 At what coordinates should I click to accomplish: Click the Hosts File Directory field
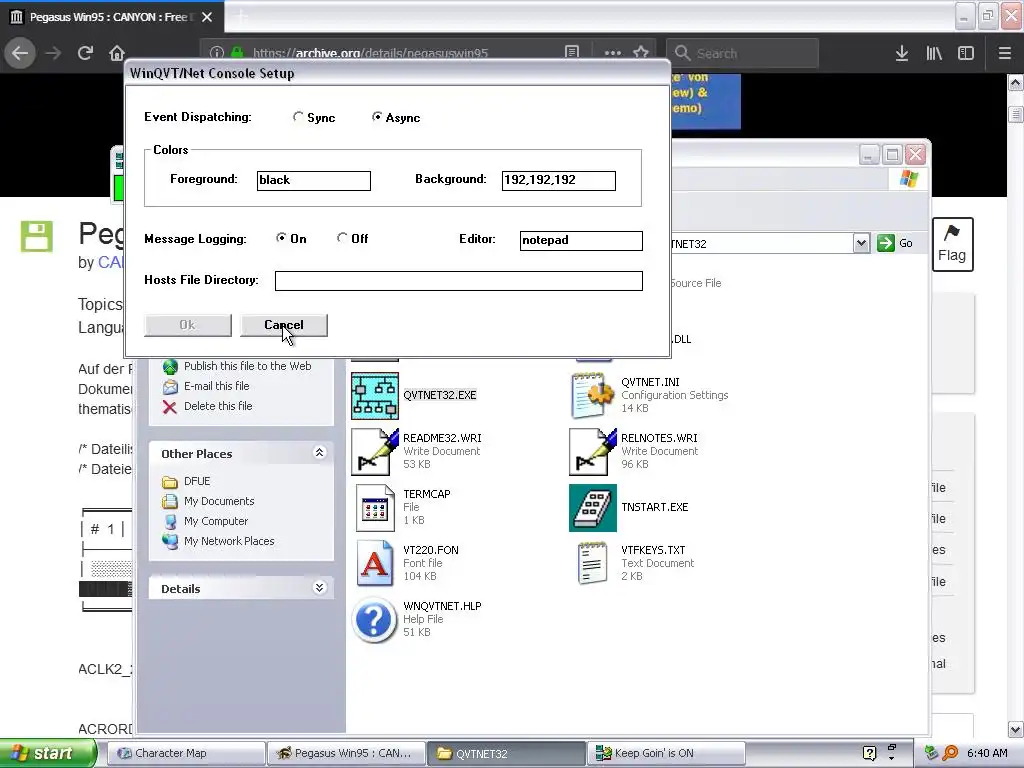[458, 281]
